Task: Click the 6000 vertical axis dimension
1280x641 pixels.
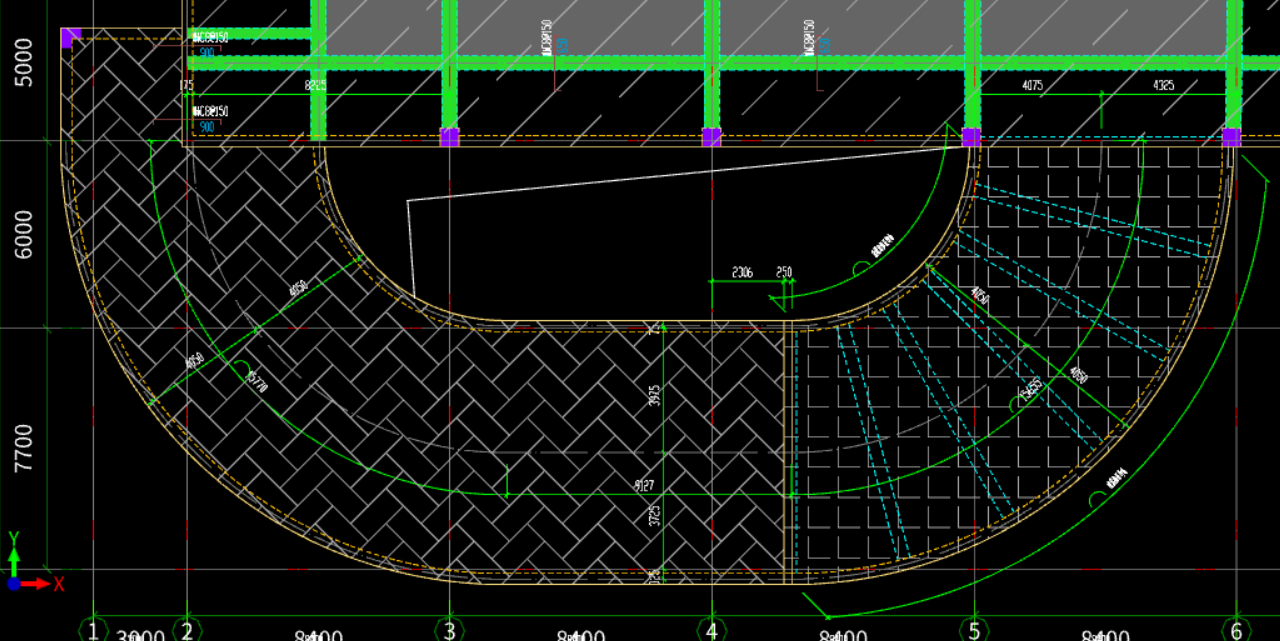Action: pyautogui.click(x=24, y=234)
